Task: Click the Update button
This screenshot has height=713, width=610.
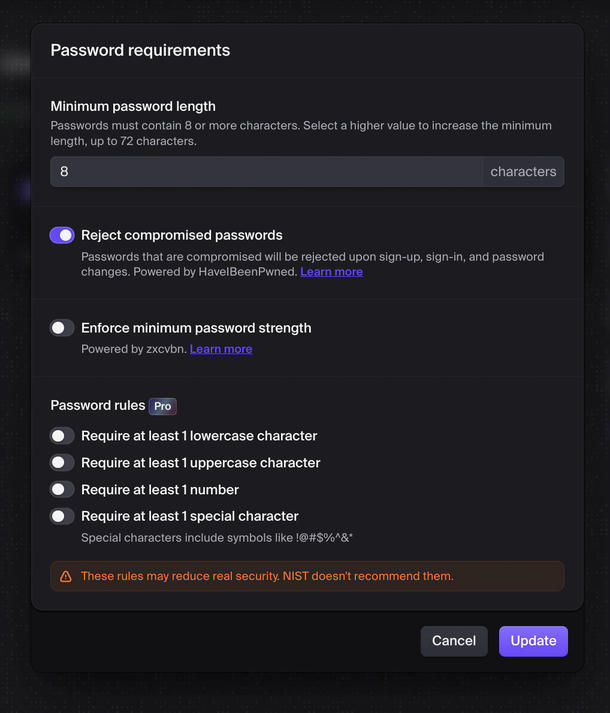Action: coord(533,641)
